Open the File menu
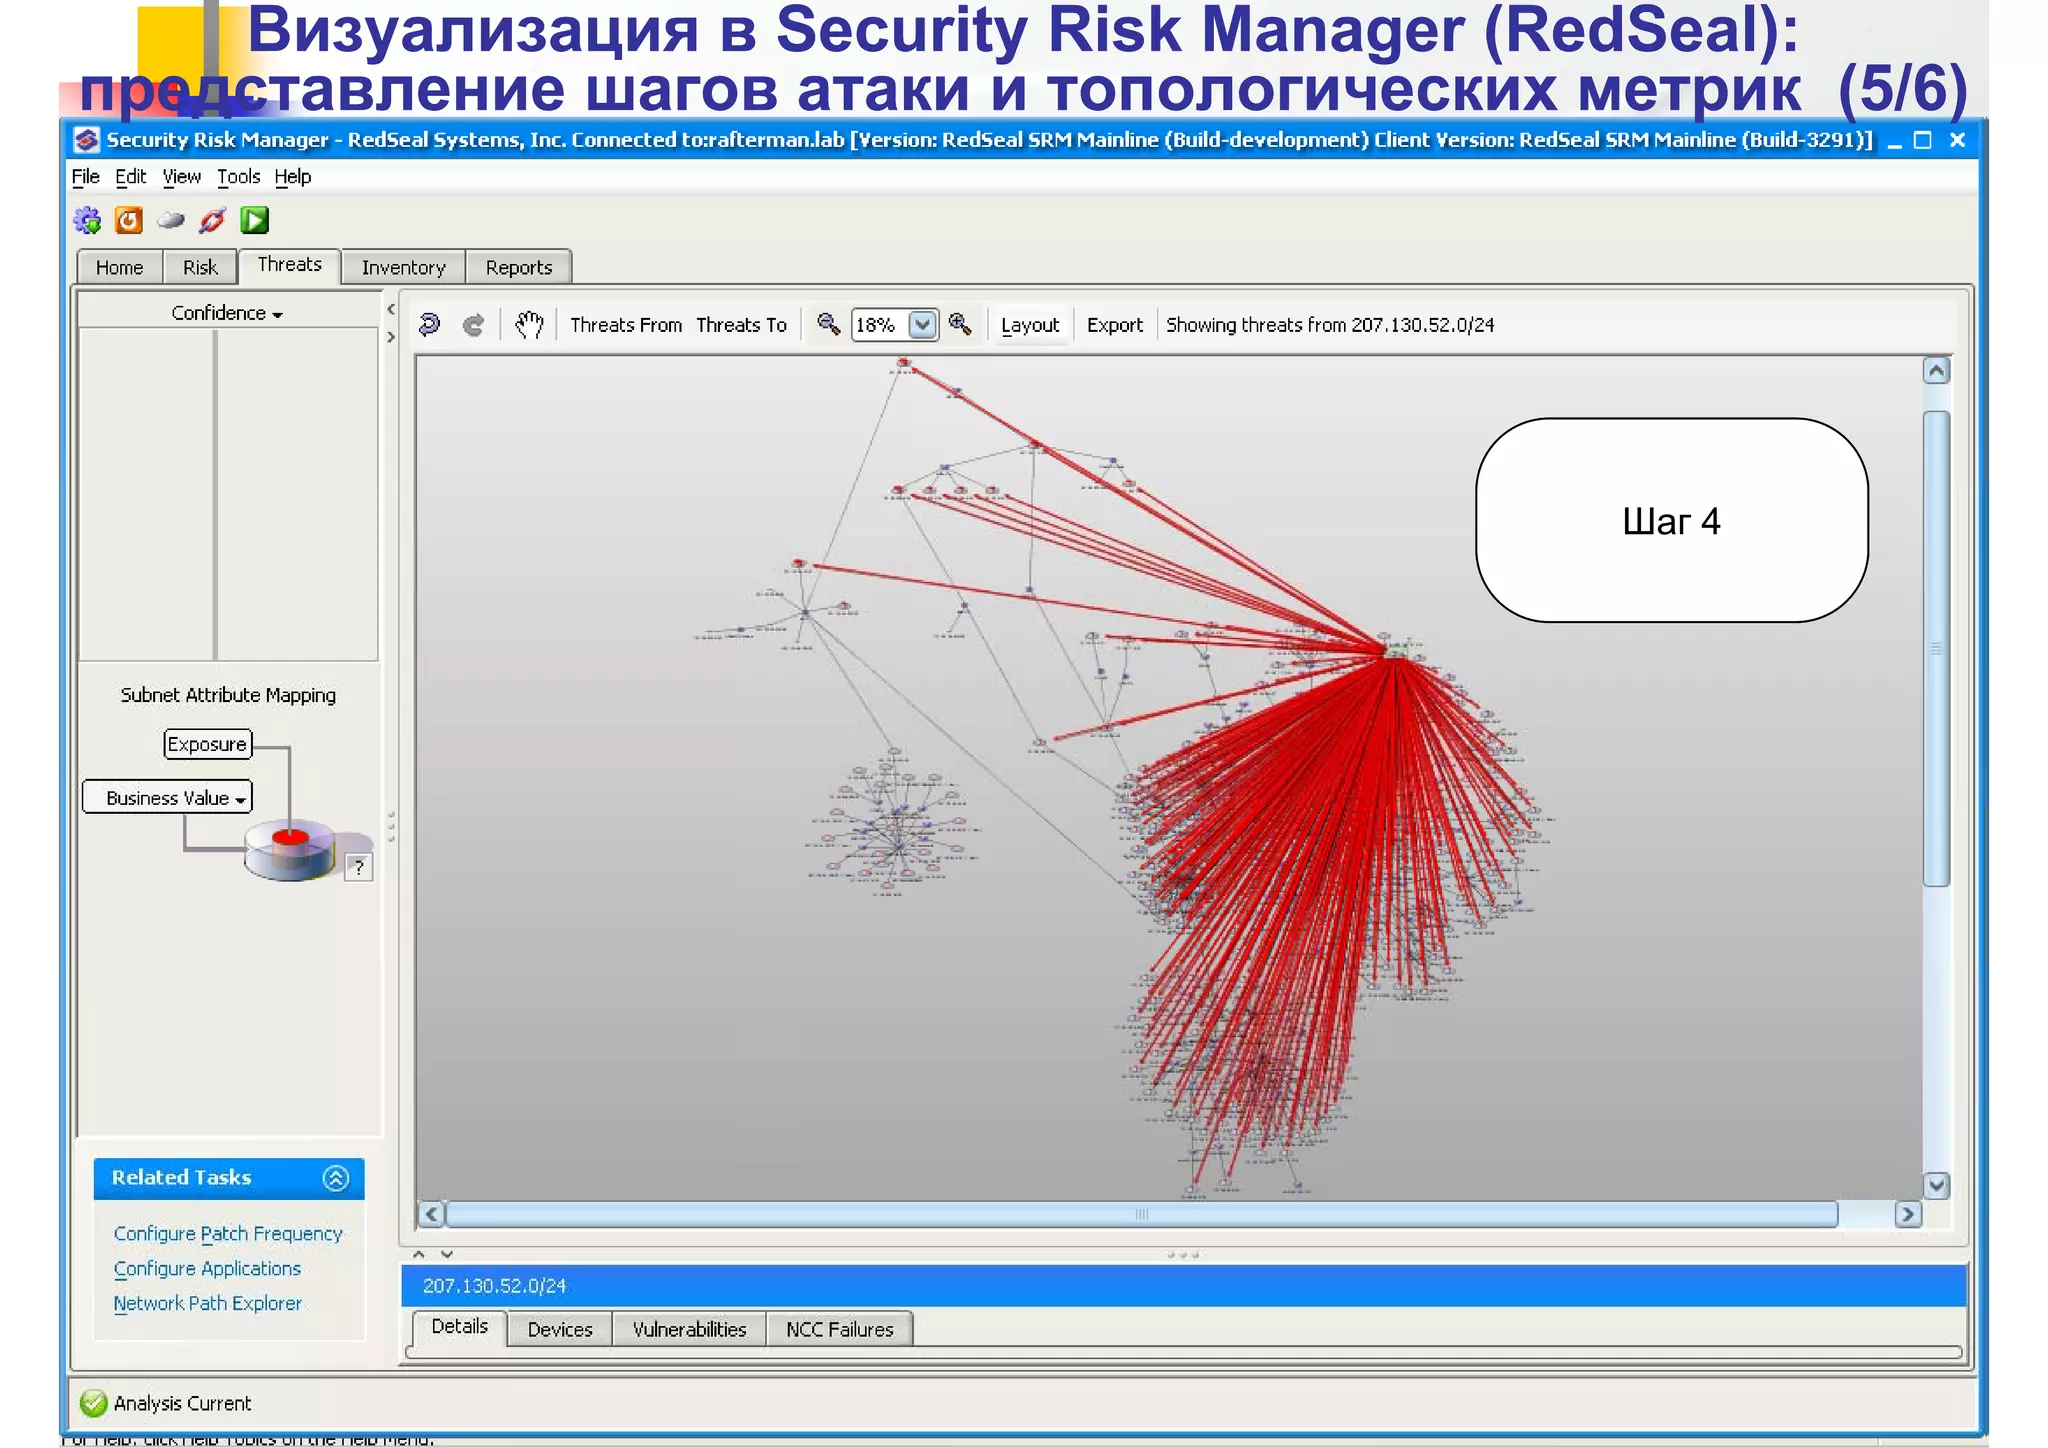This screenshot has height=1448, width=2048. click(x=86, y=177)
